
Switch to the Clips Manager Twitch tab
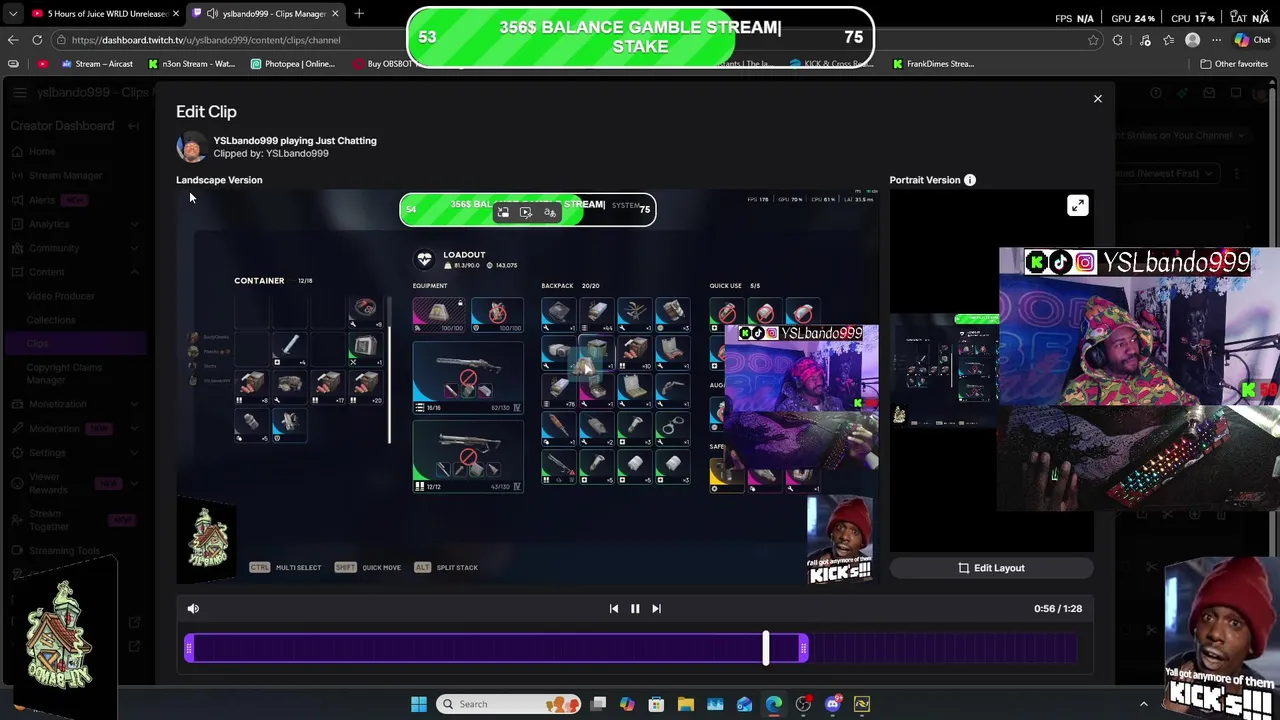[264, 14]
